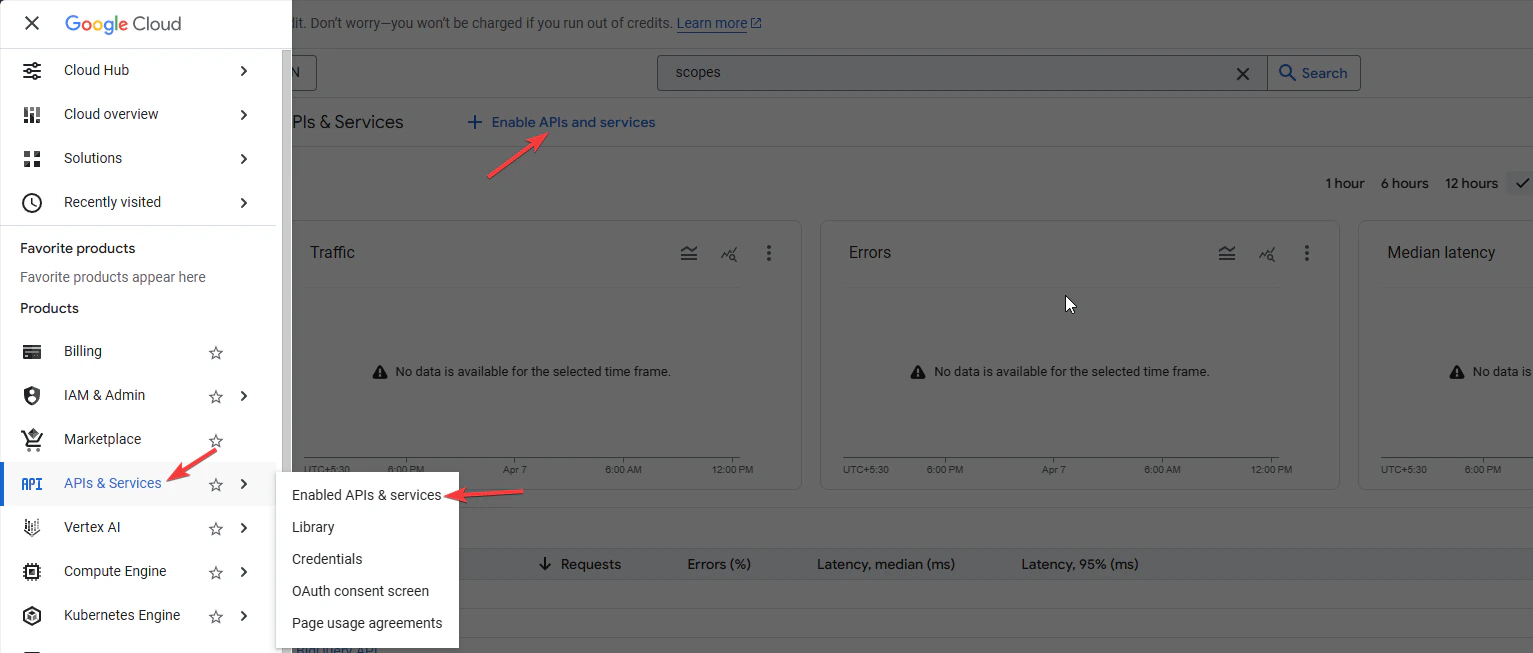The image size is (1533, 653).
Task: Pin Kubernetes Engine with its star
Action: [216, 616]
